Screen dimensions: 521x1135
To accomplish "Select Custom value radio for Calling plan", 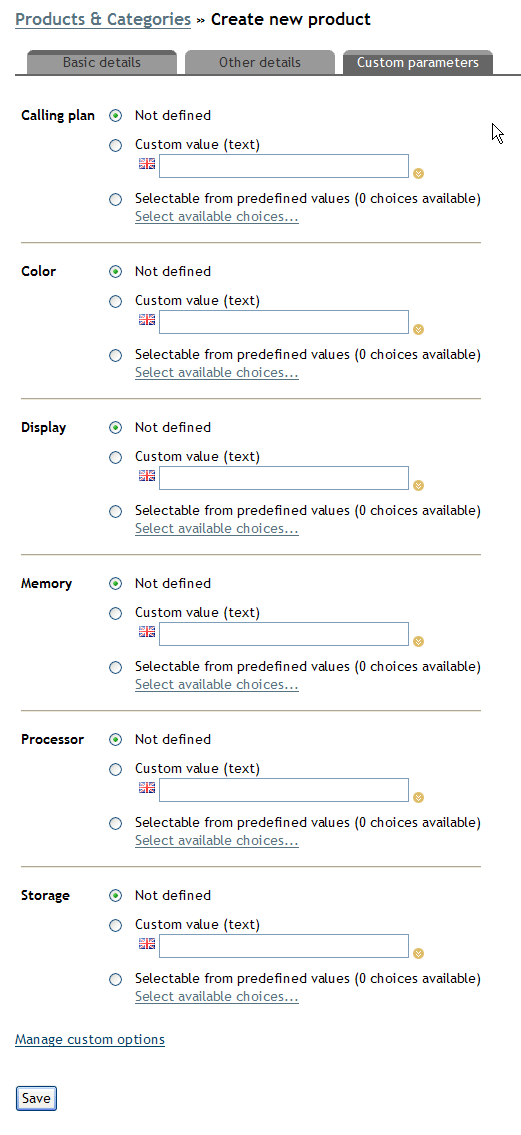I will tap(116, 145).
